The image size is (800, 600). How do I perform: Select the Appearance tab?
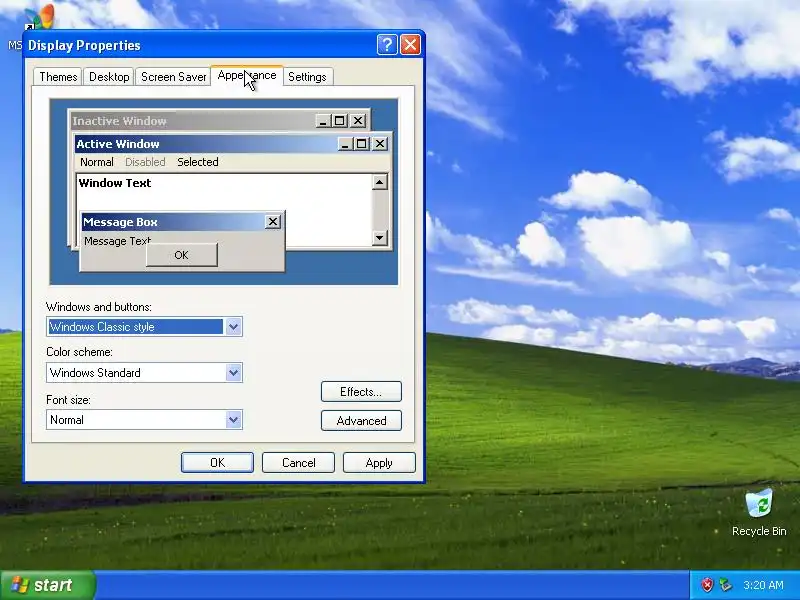(247, 76)
